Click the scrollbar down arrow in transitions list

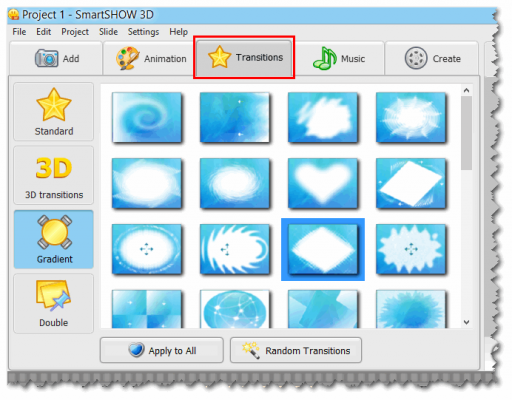[x=467, y=322]
